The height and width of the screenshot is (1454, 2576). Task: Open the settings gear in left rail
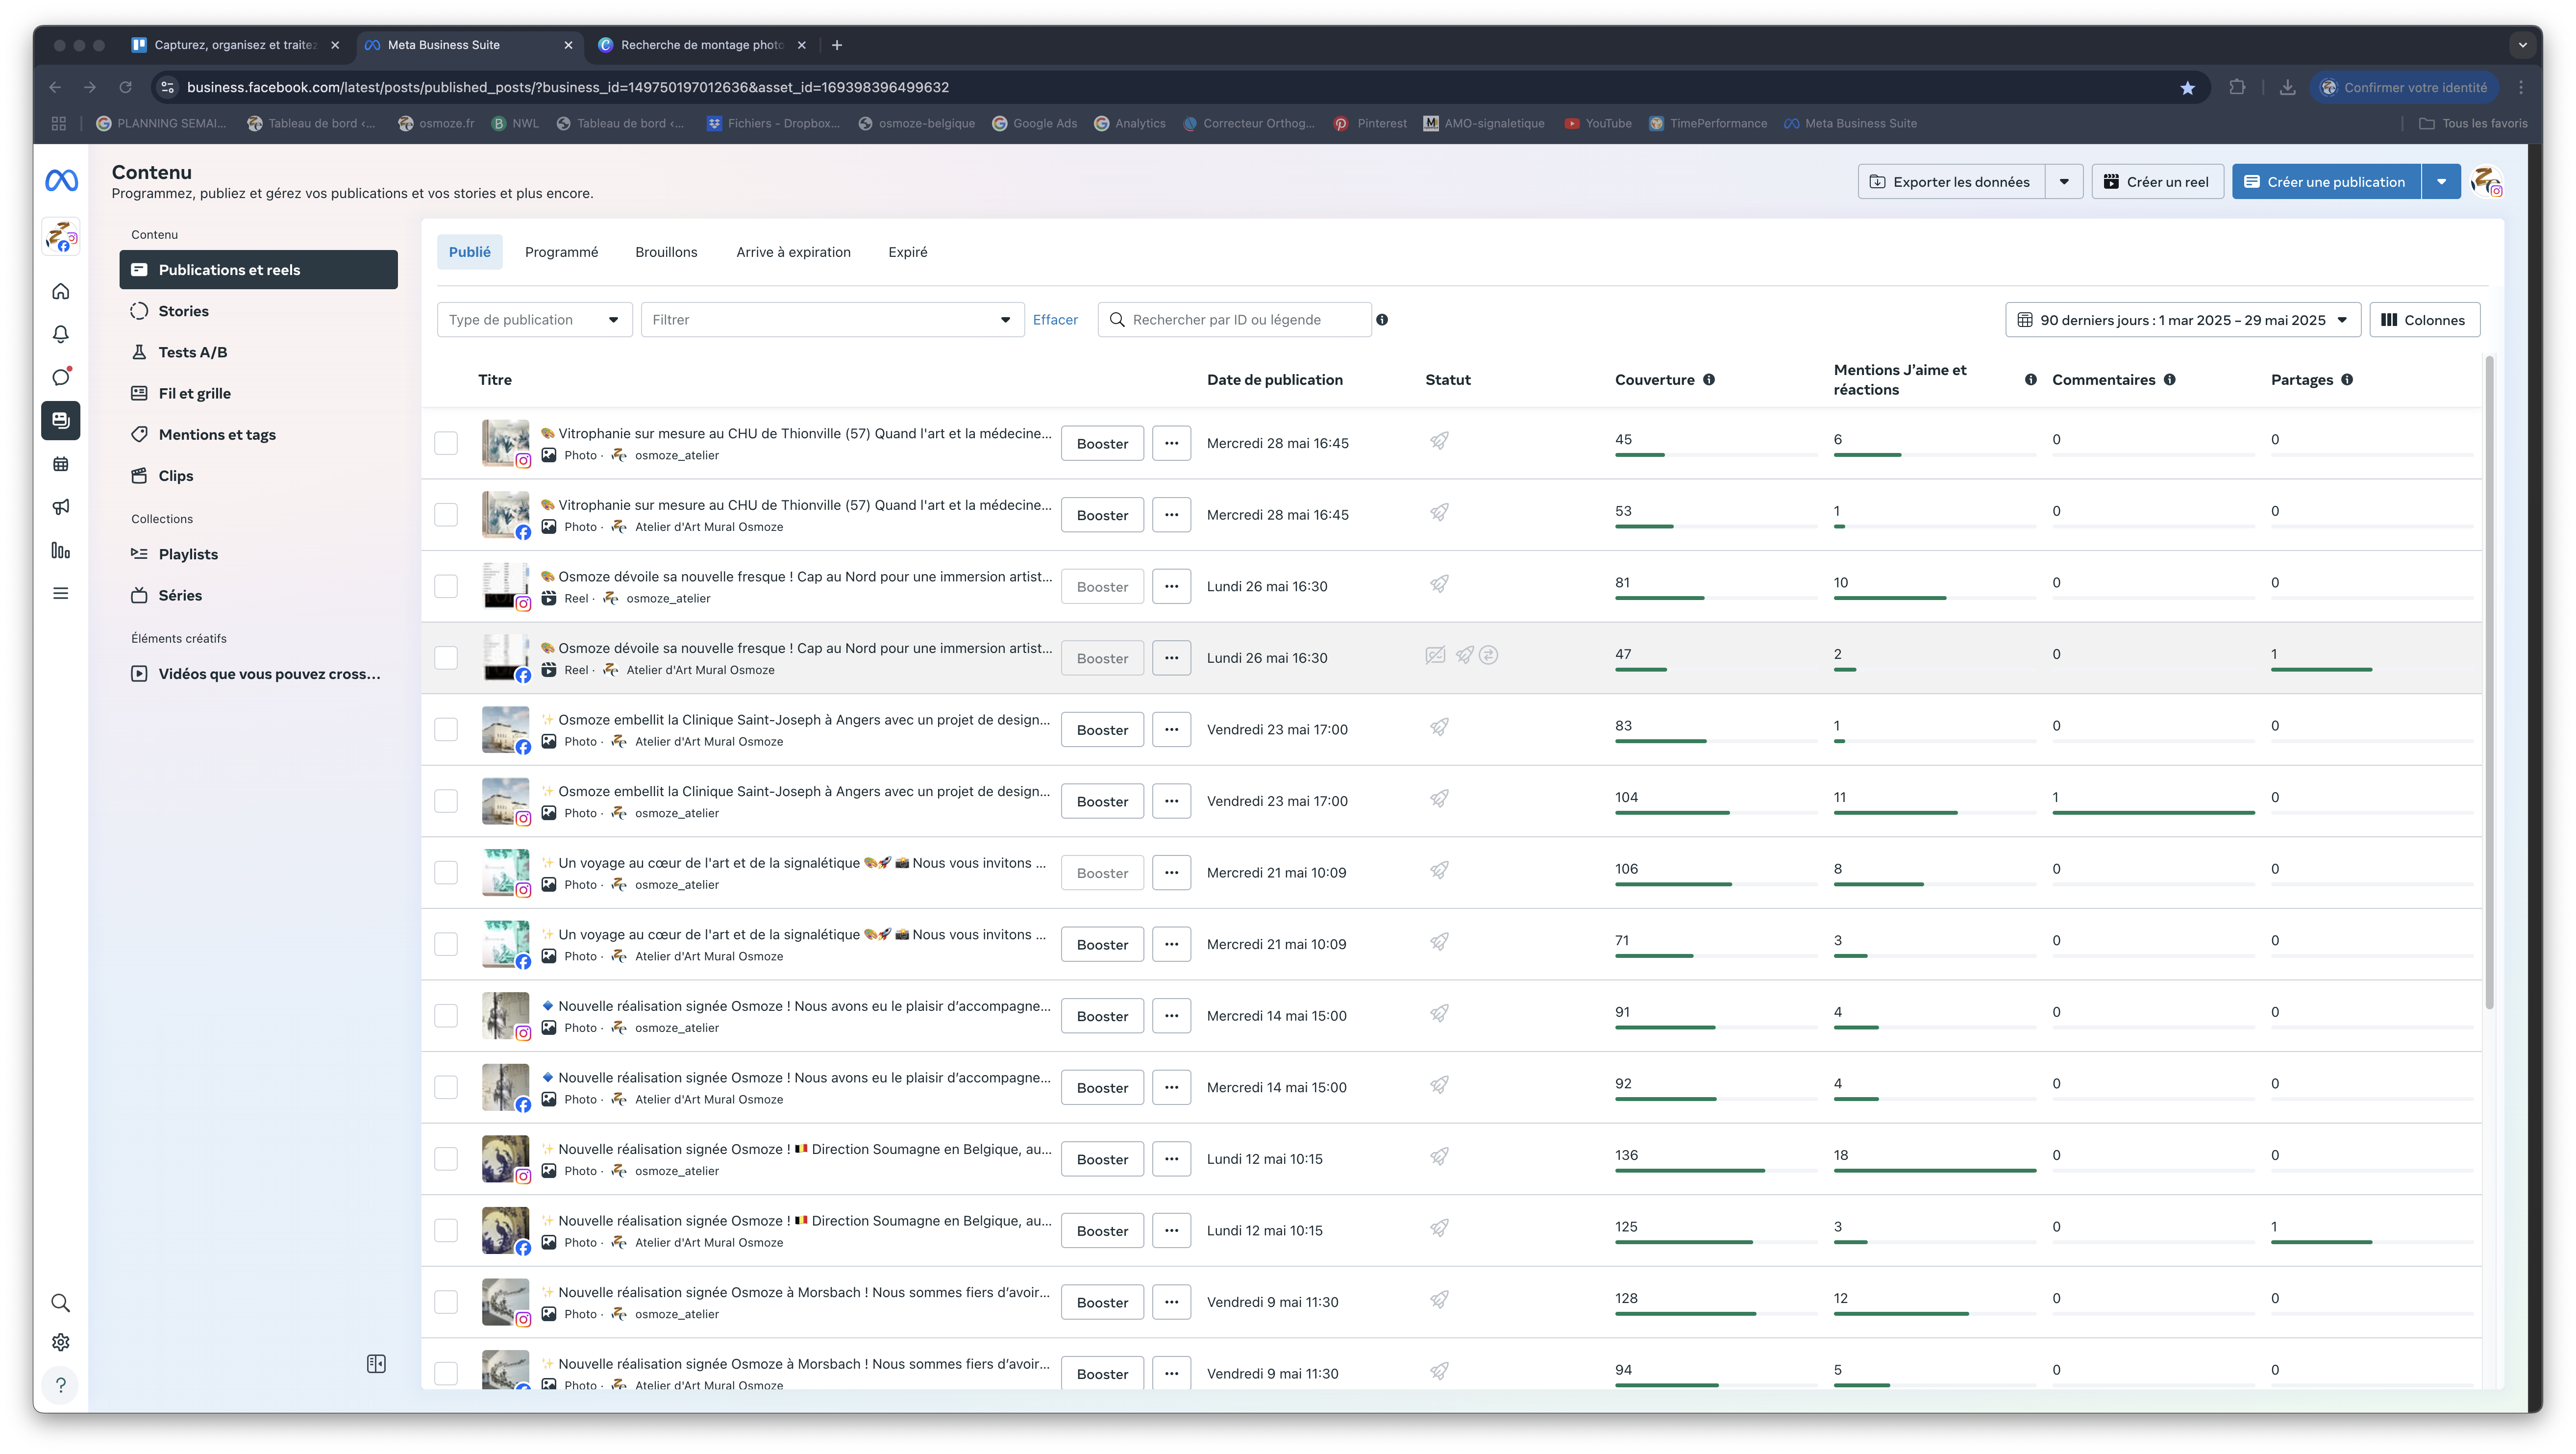click(61, 1342)
